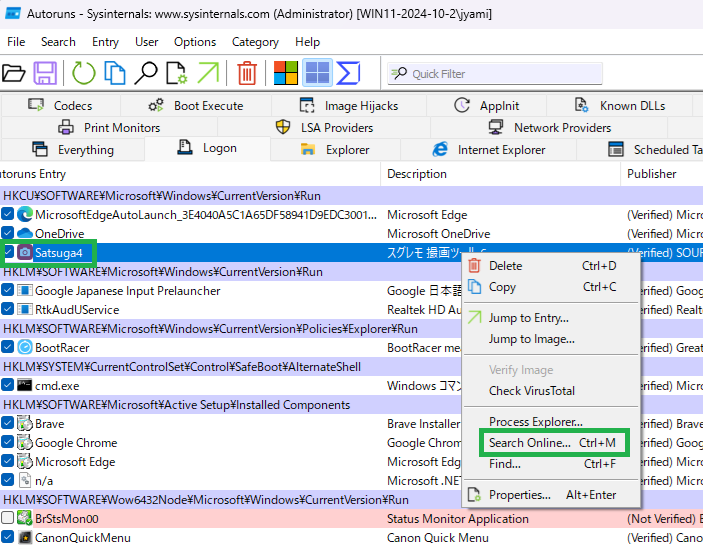Enable the BrStsMon00 checkbox
Image resolution: width=703 pixels, height=549 pixels.
7,518
